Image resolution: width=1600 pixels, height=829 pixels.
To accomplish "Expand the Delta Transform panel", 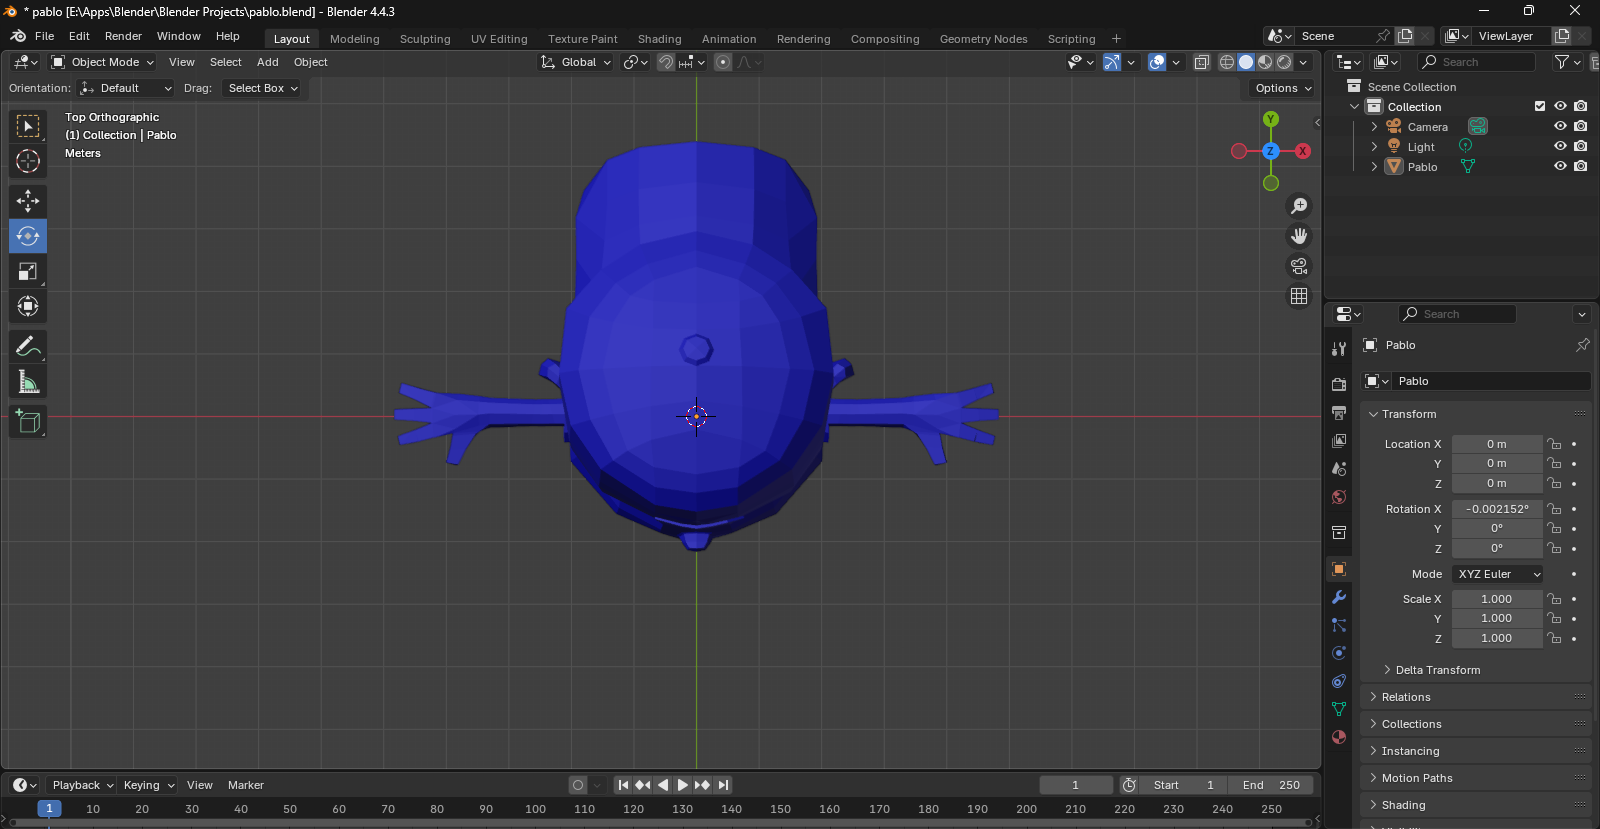I will tap(1438, 670).
